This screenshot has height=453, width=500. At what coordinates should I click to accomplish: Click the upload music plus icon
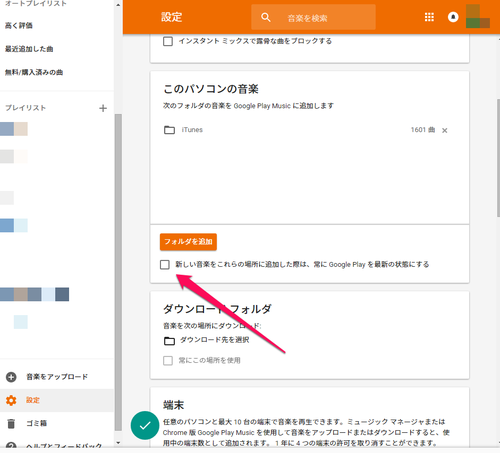(x=11, y=377)
